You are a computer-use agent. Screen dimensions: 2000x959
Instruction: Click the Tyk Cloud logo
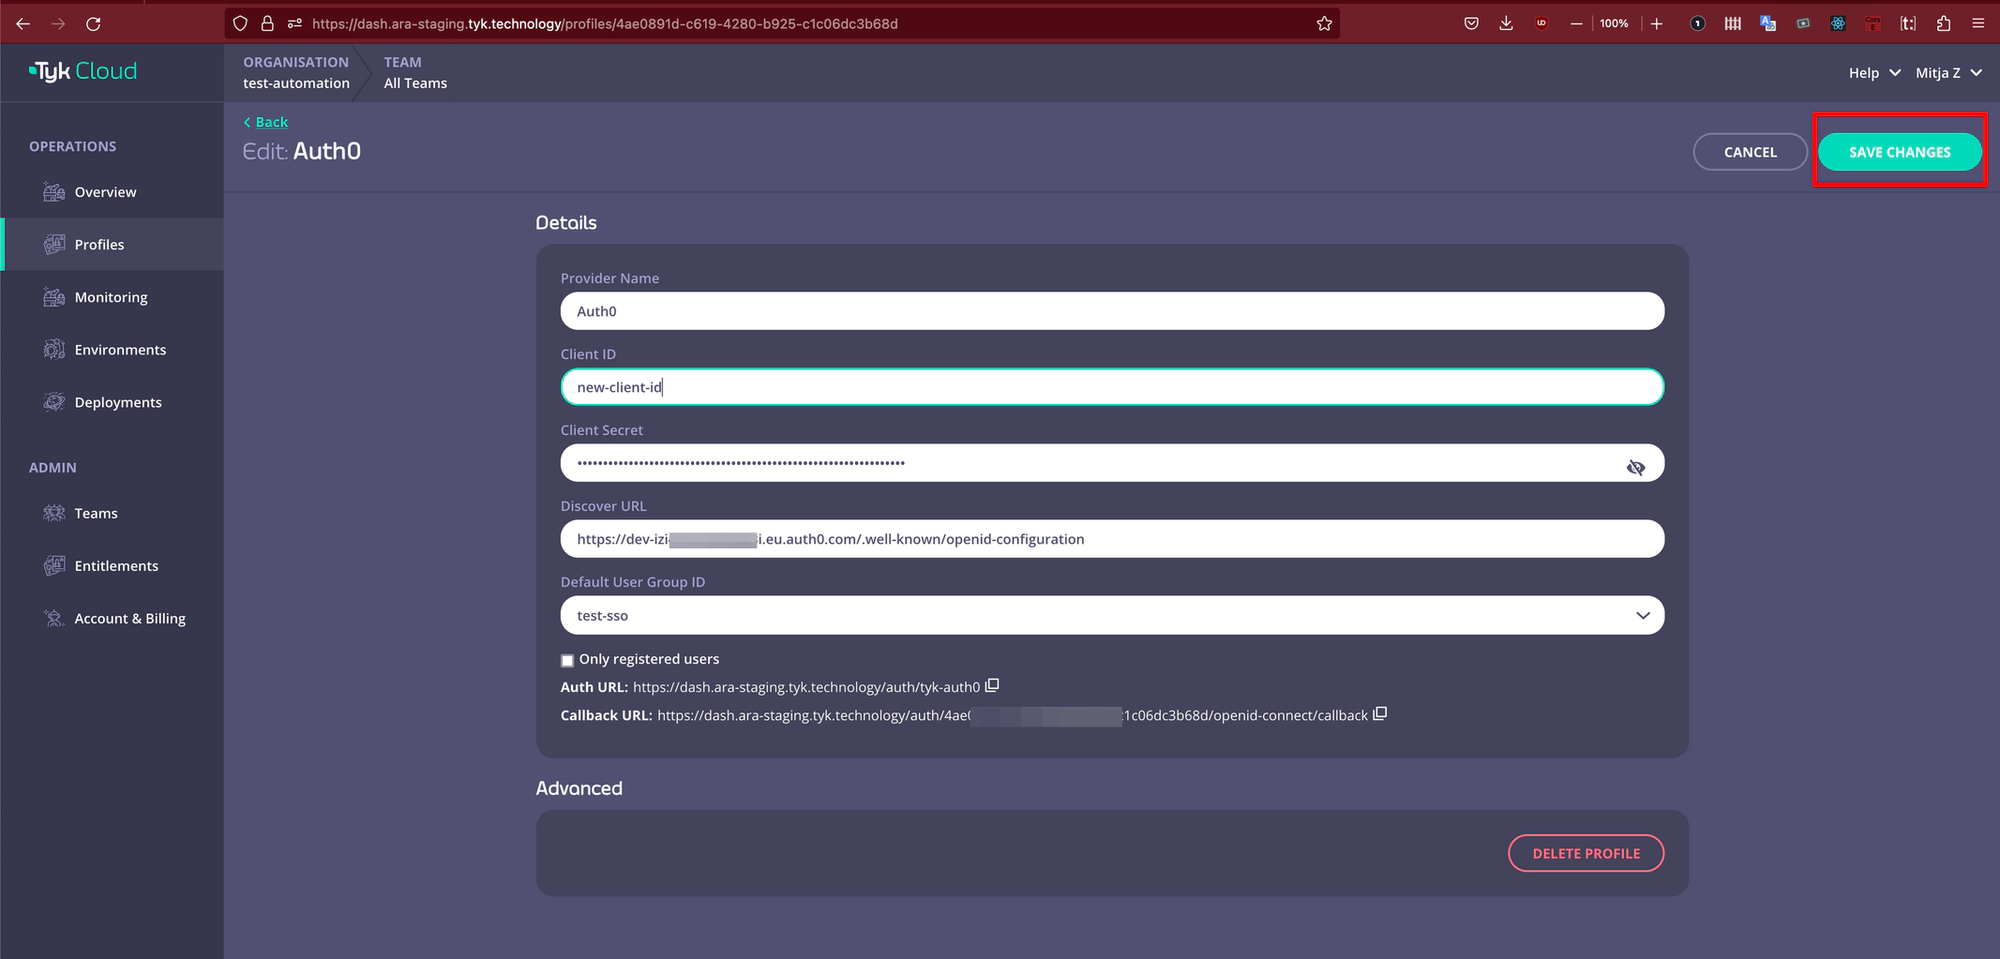tap(83, 71)
